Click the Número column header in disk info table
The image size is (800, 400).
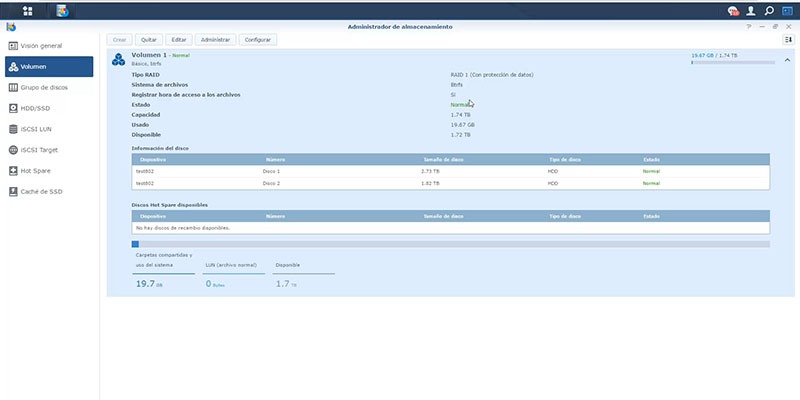pyautogui.click(x=276, y=160)
